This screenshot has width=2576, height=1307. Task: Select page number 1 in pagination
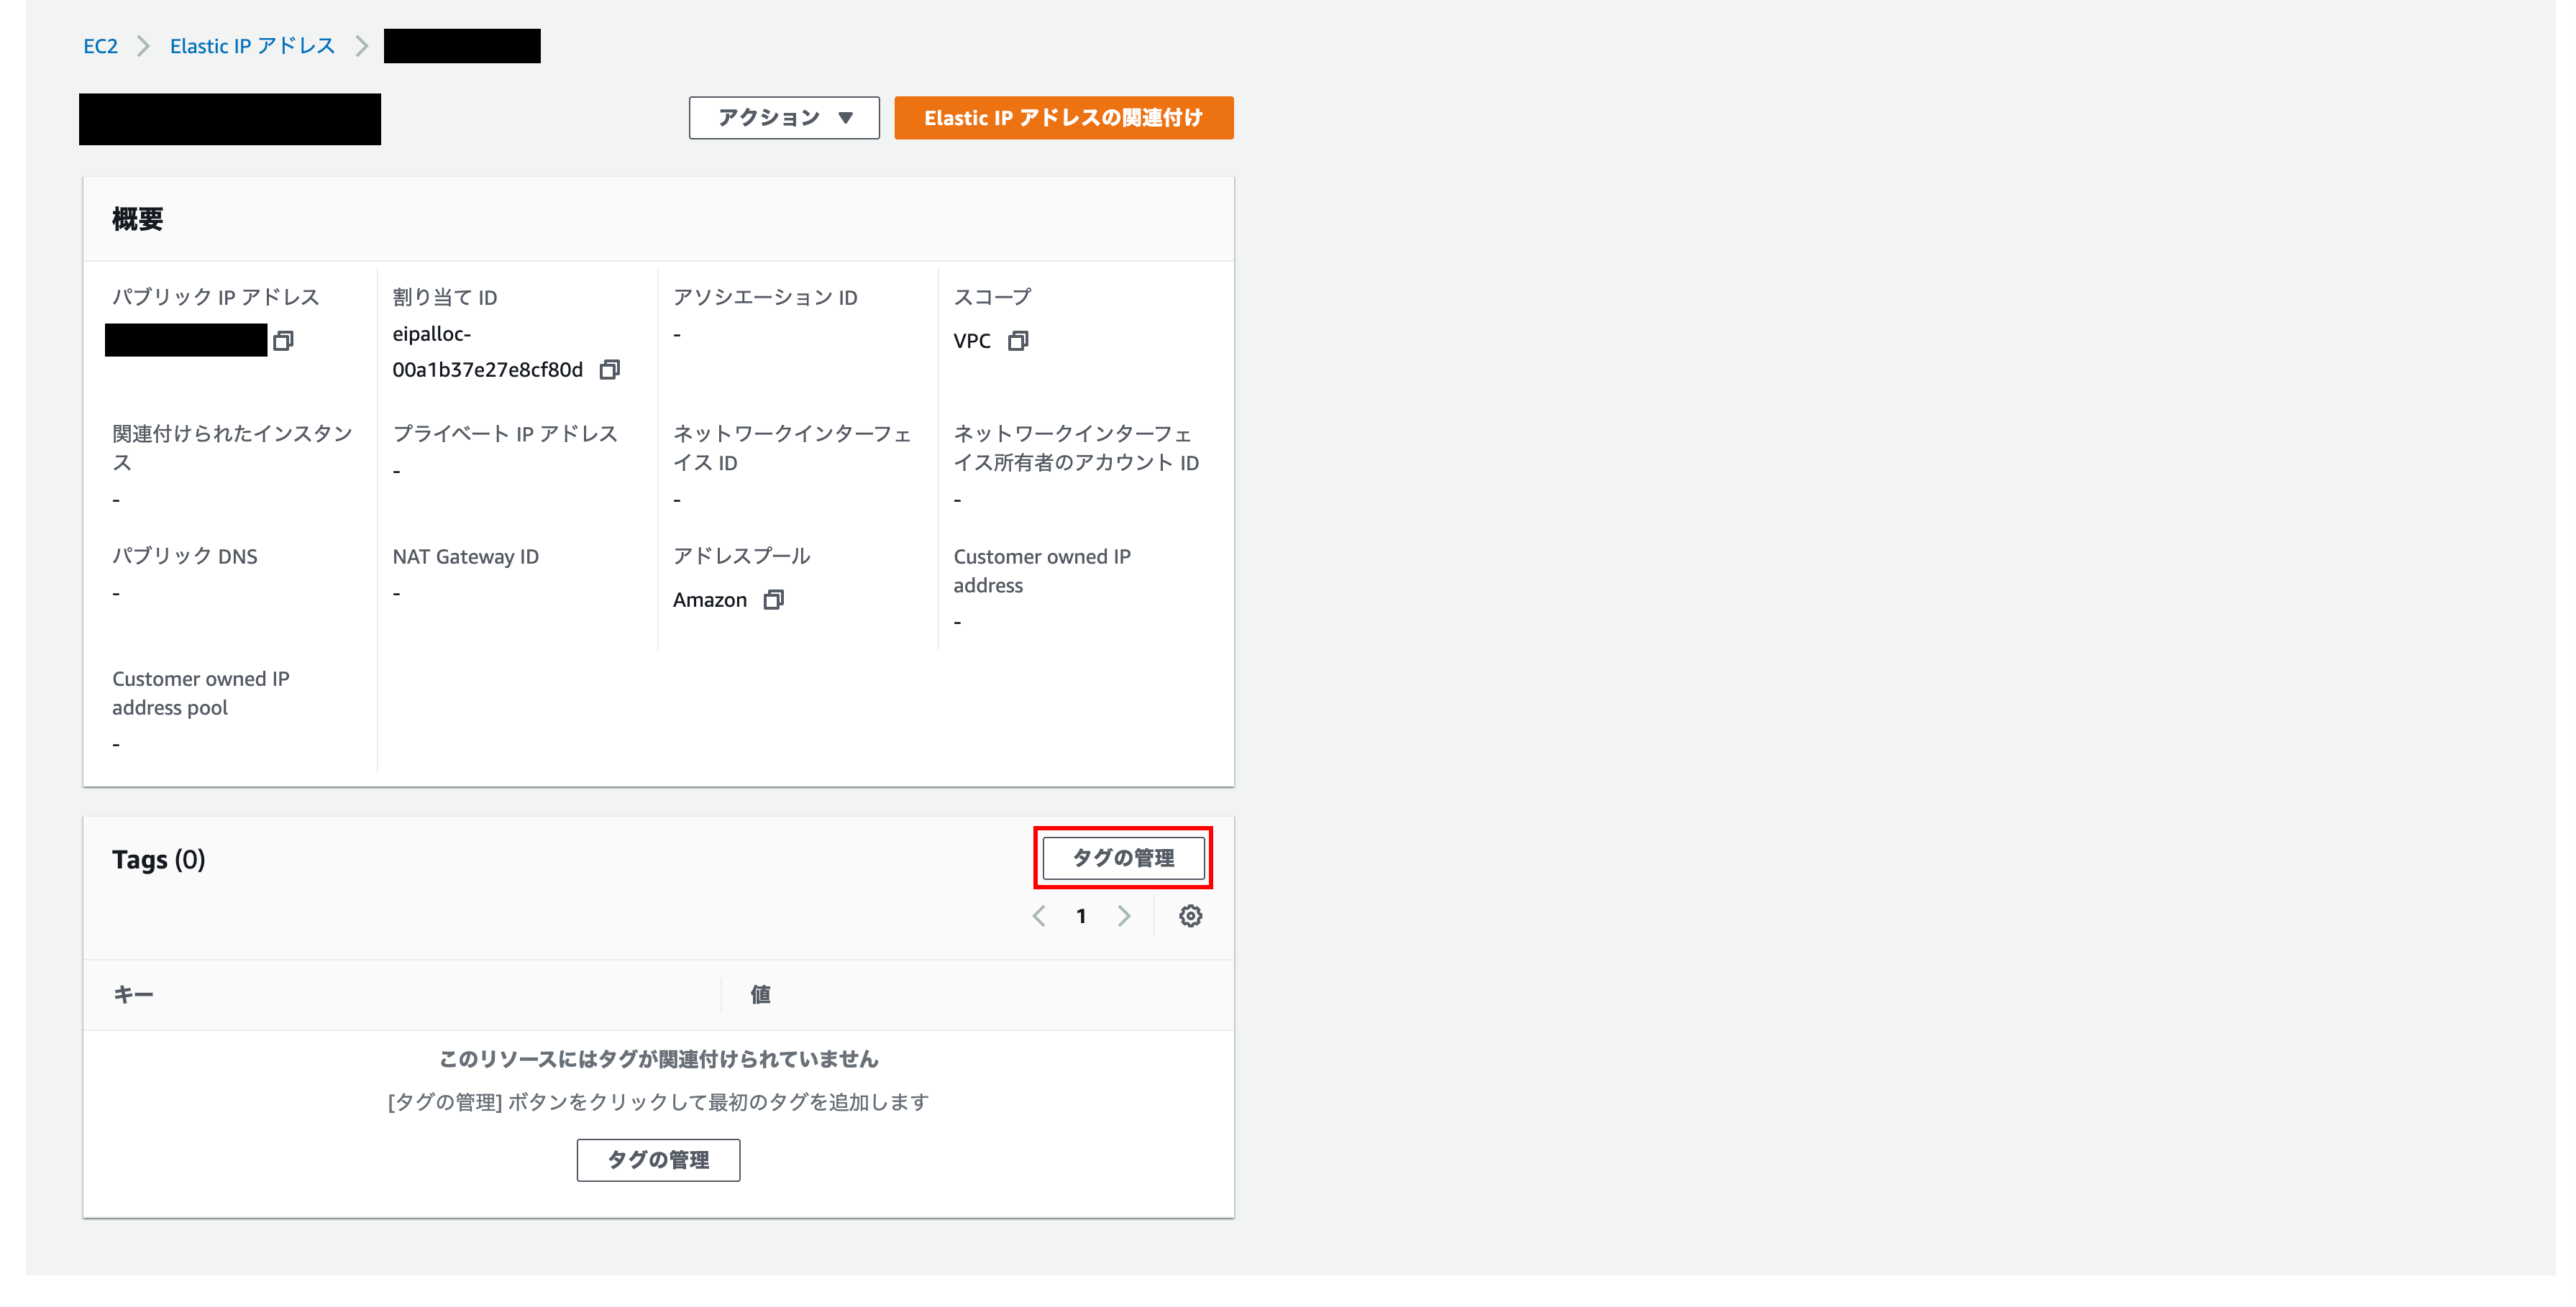click(1081, 916)
